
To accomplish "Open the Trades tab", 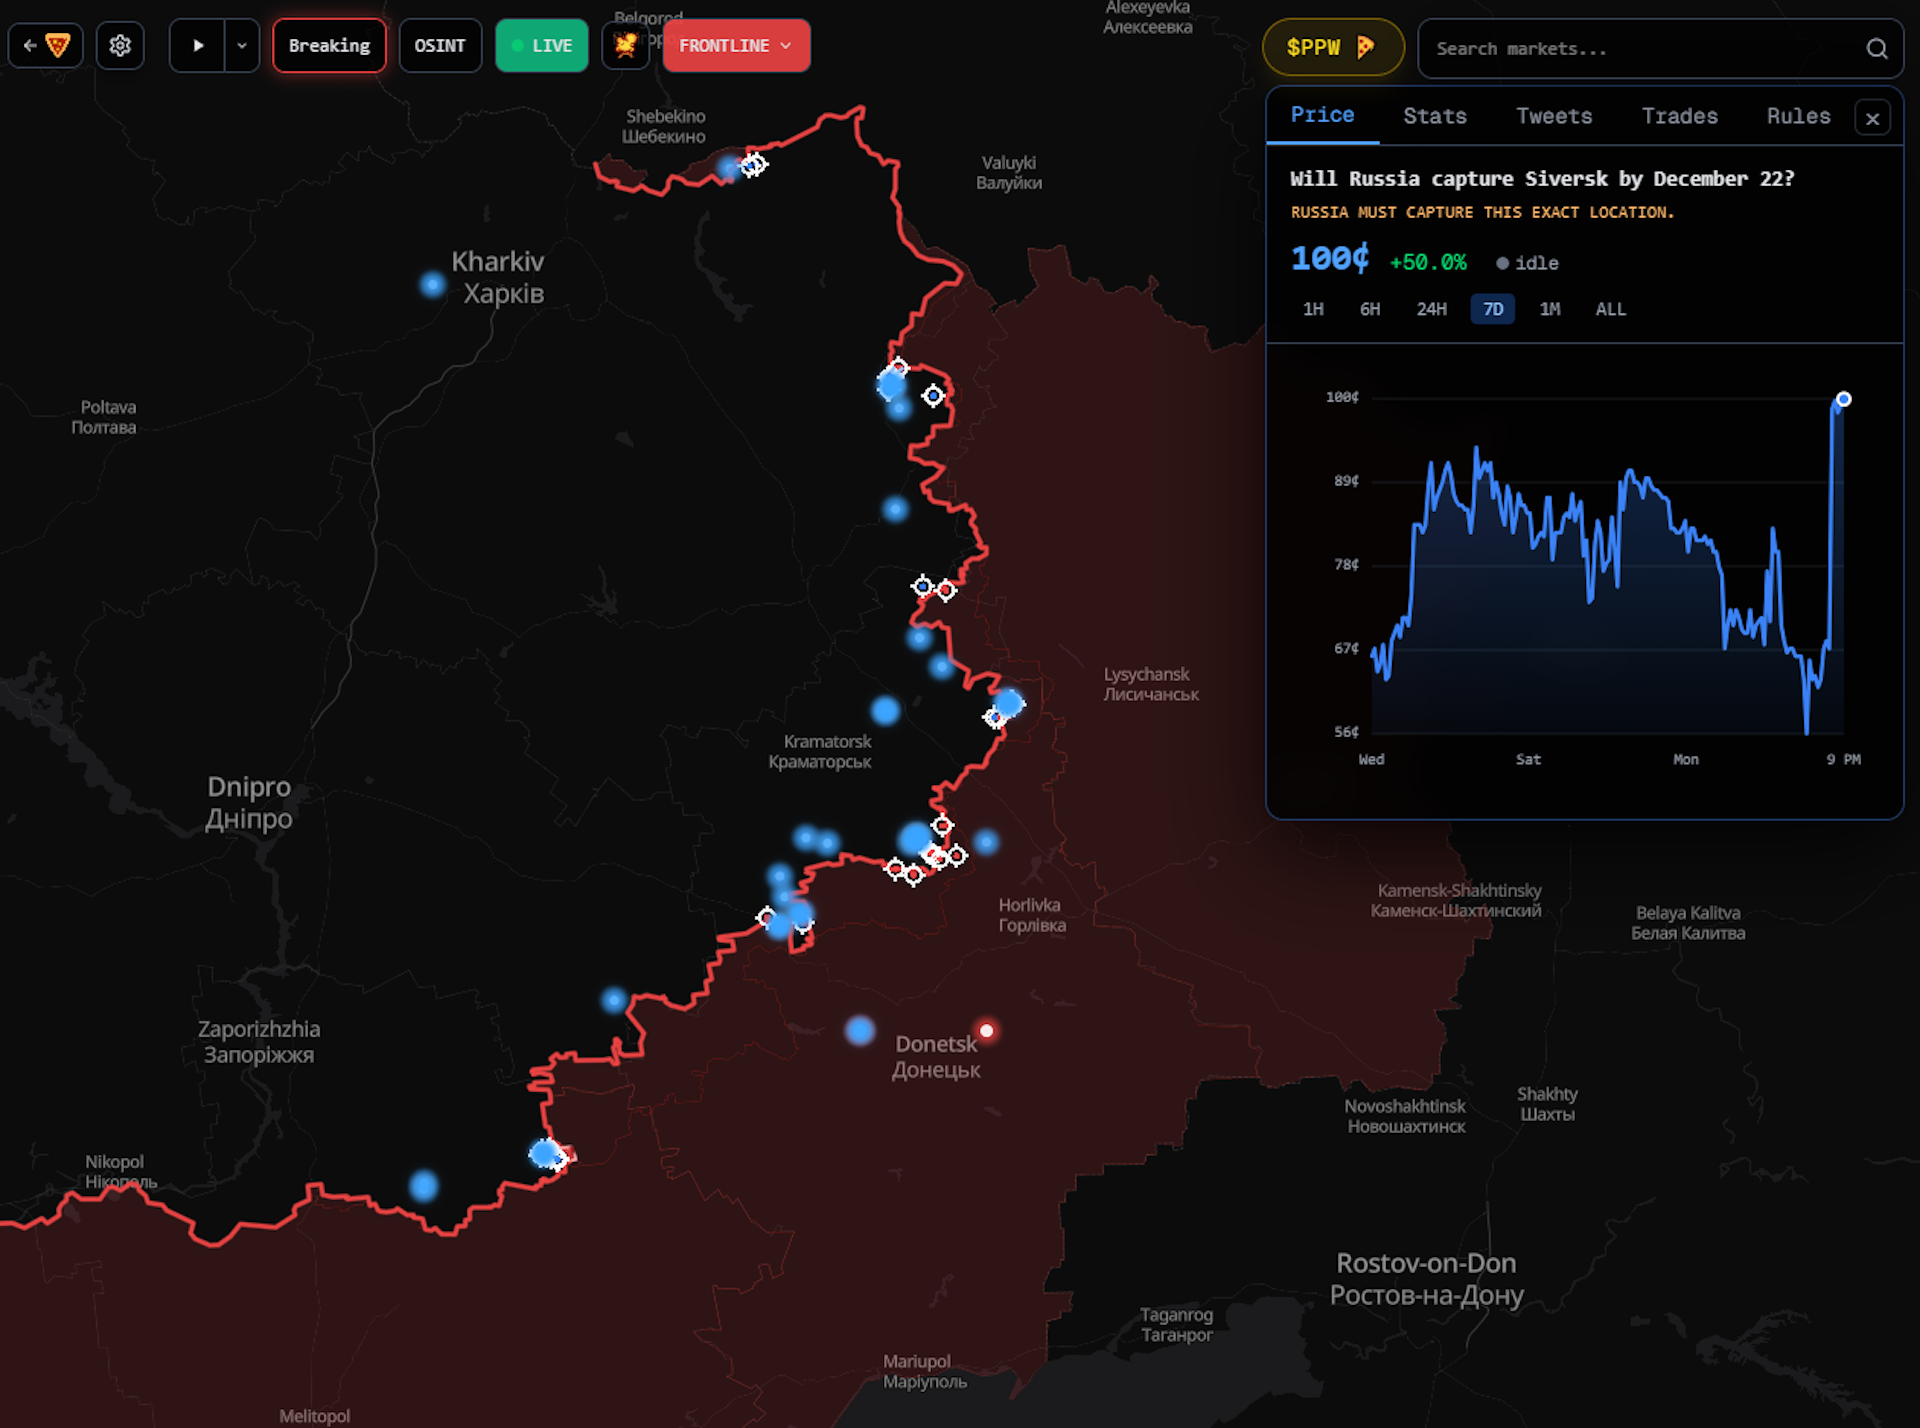I will [1679, 116].
